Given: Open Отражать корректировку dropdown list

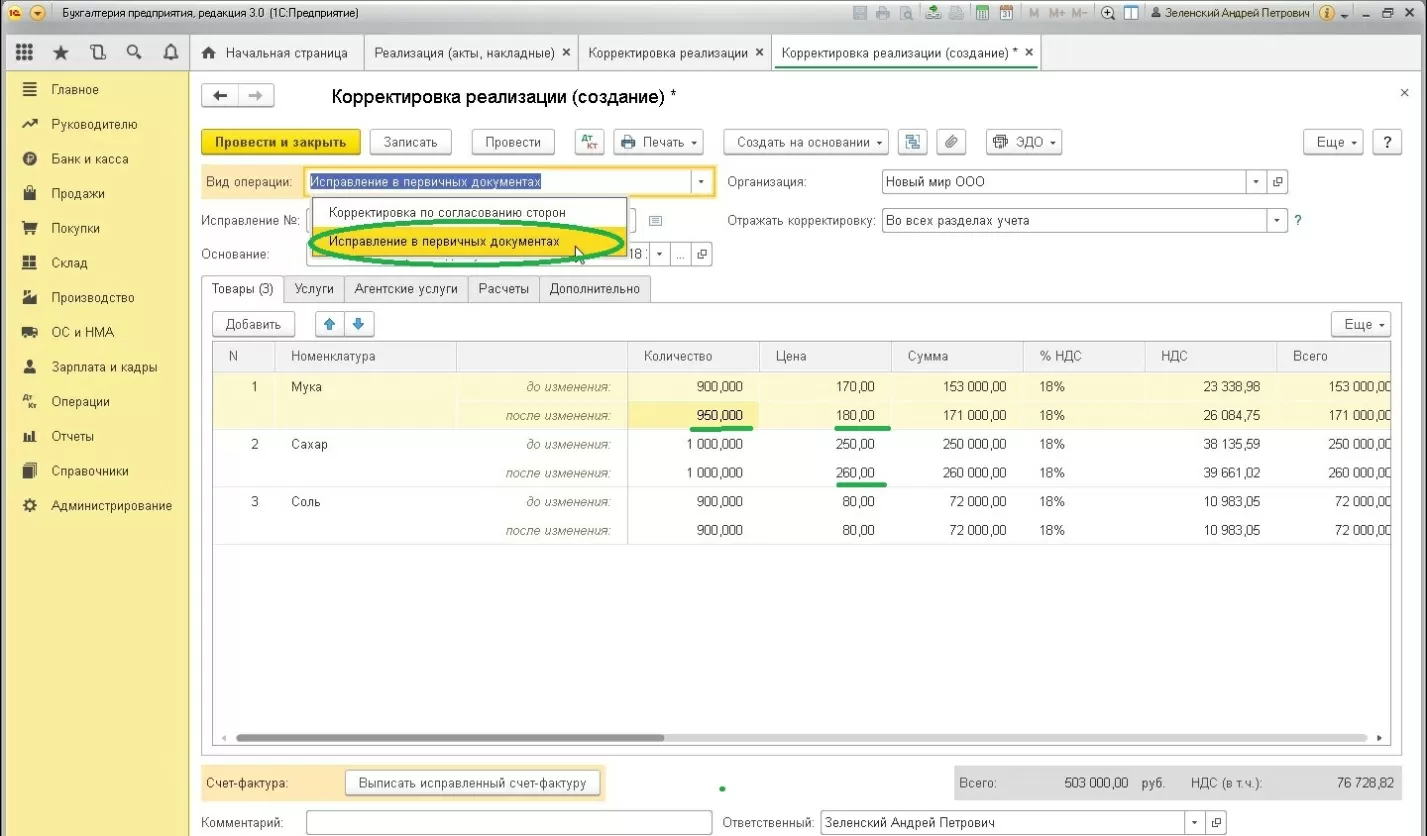Looking at the screenshot, I should 1277,221.
